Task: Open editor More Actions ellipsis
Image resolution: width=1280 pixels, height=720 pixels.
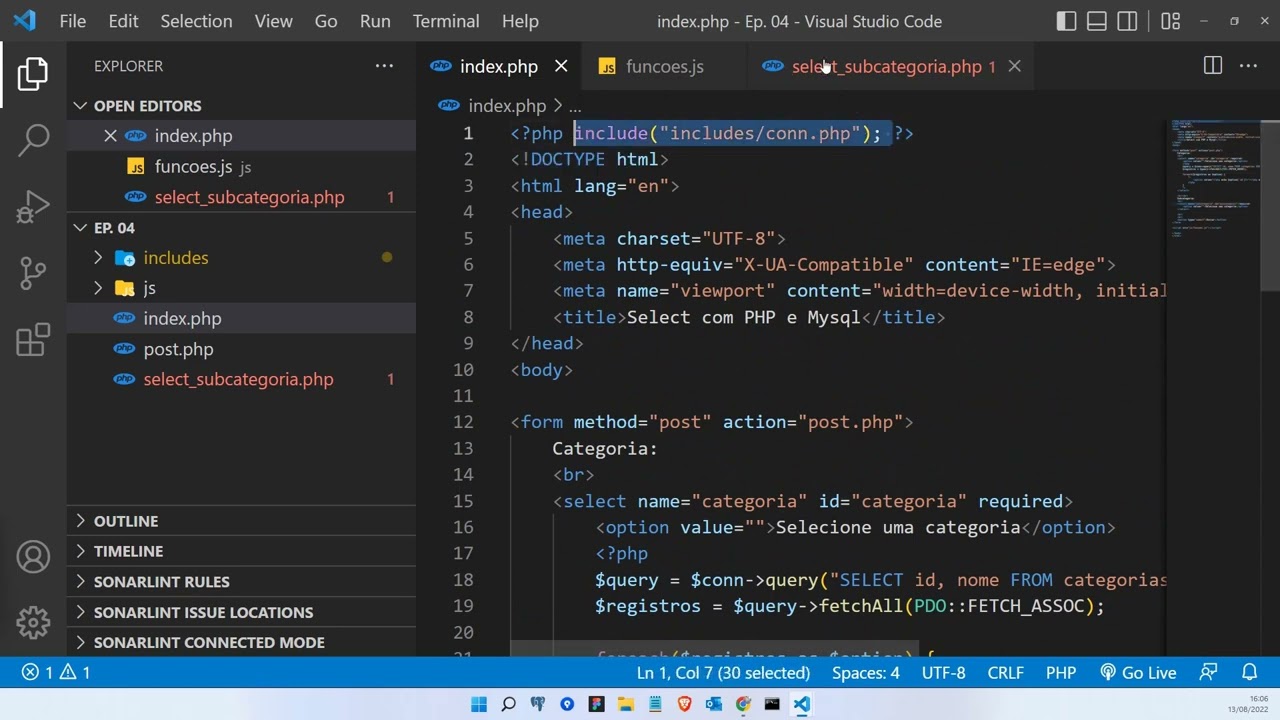Action: click(1248, 66)
